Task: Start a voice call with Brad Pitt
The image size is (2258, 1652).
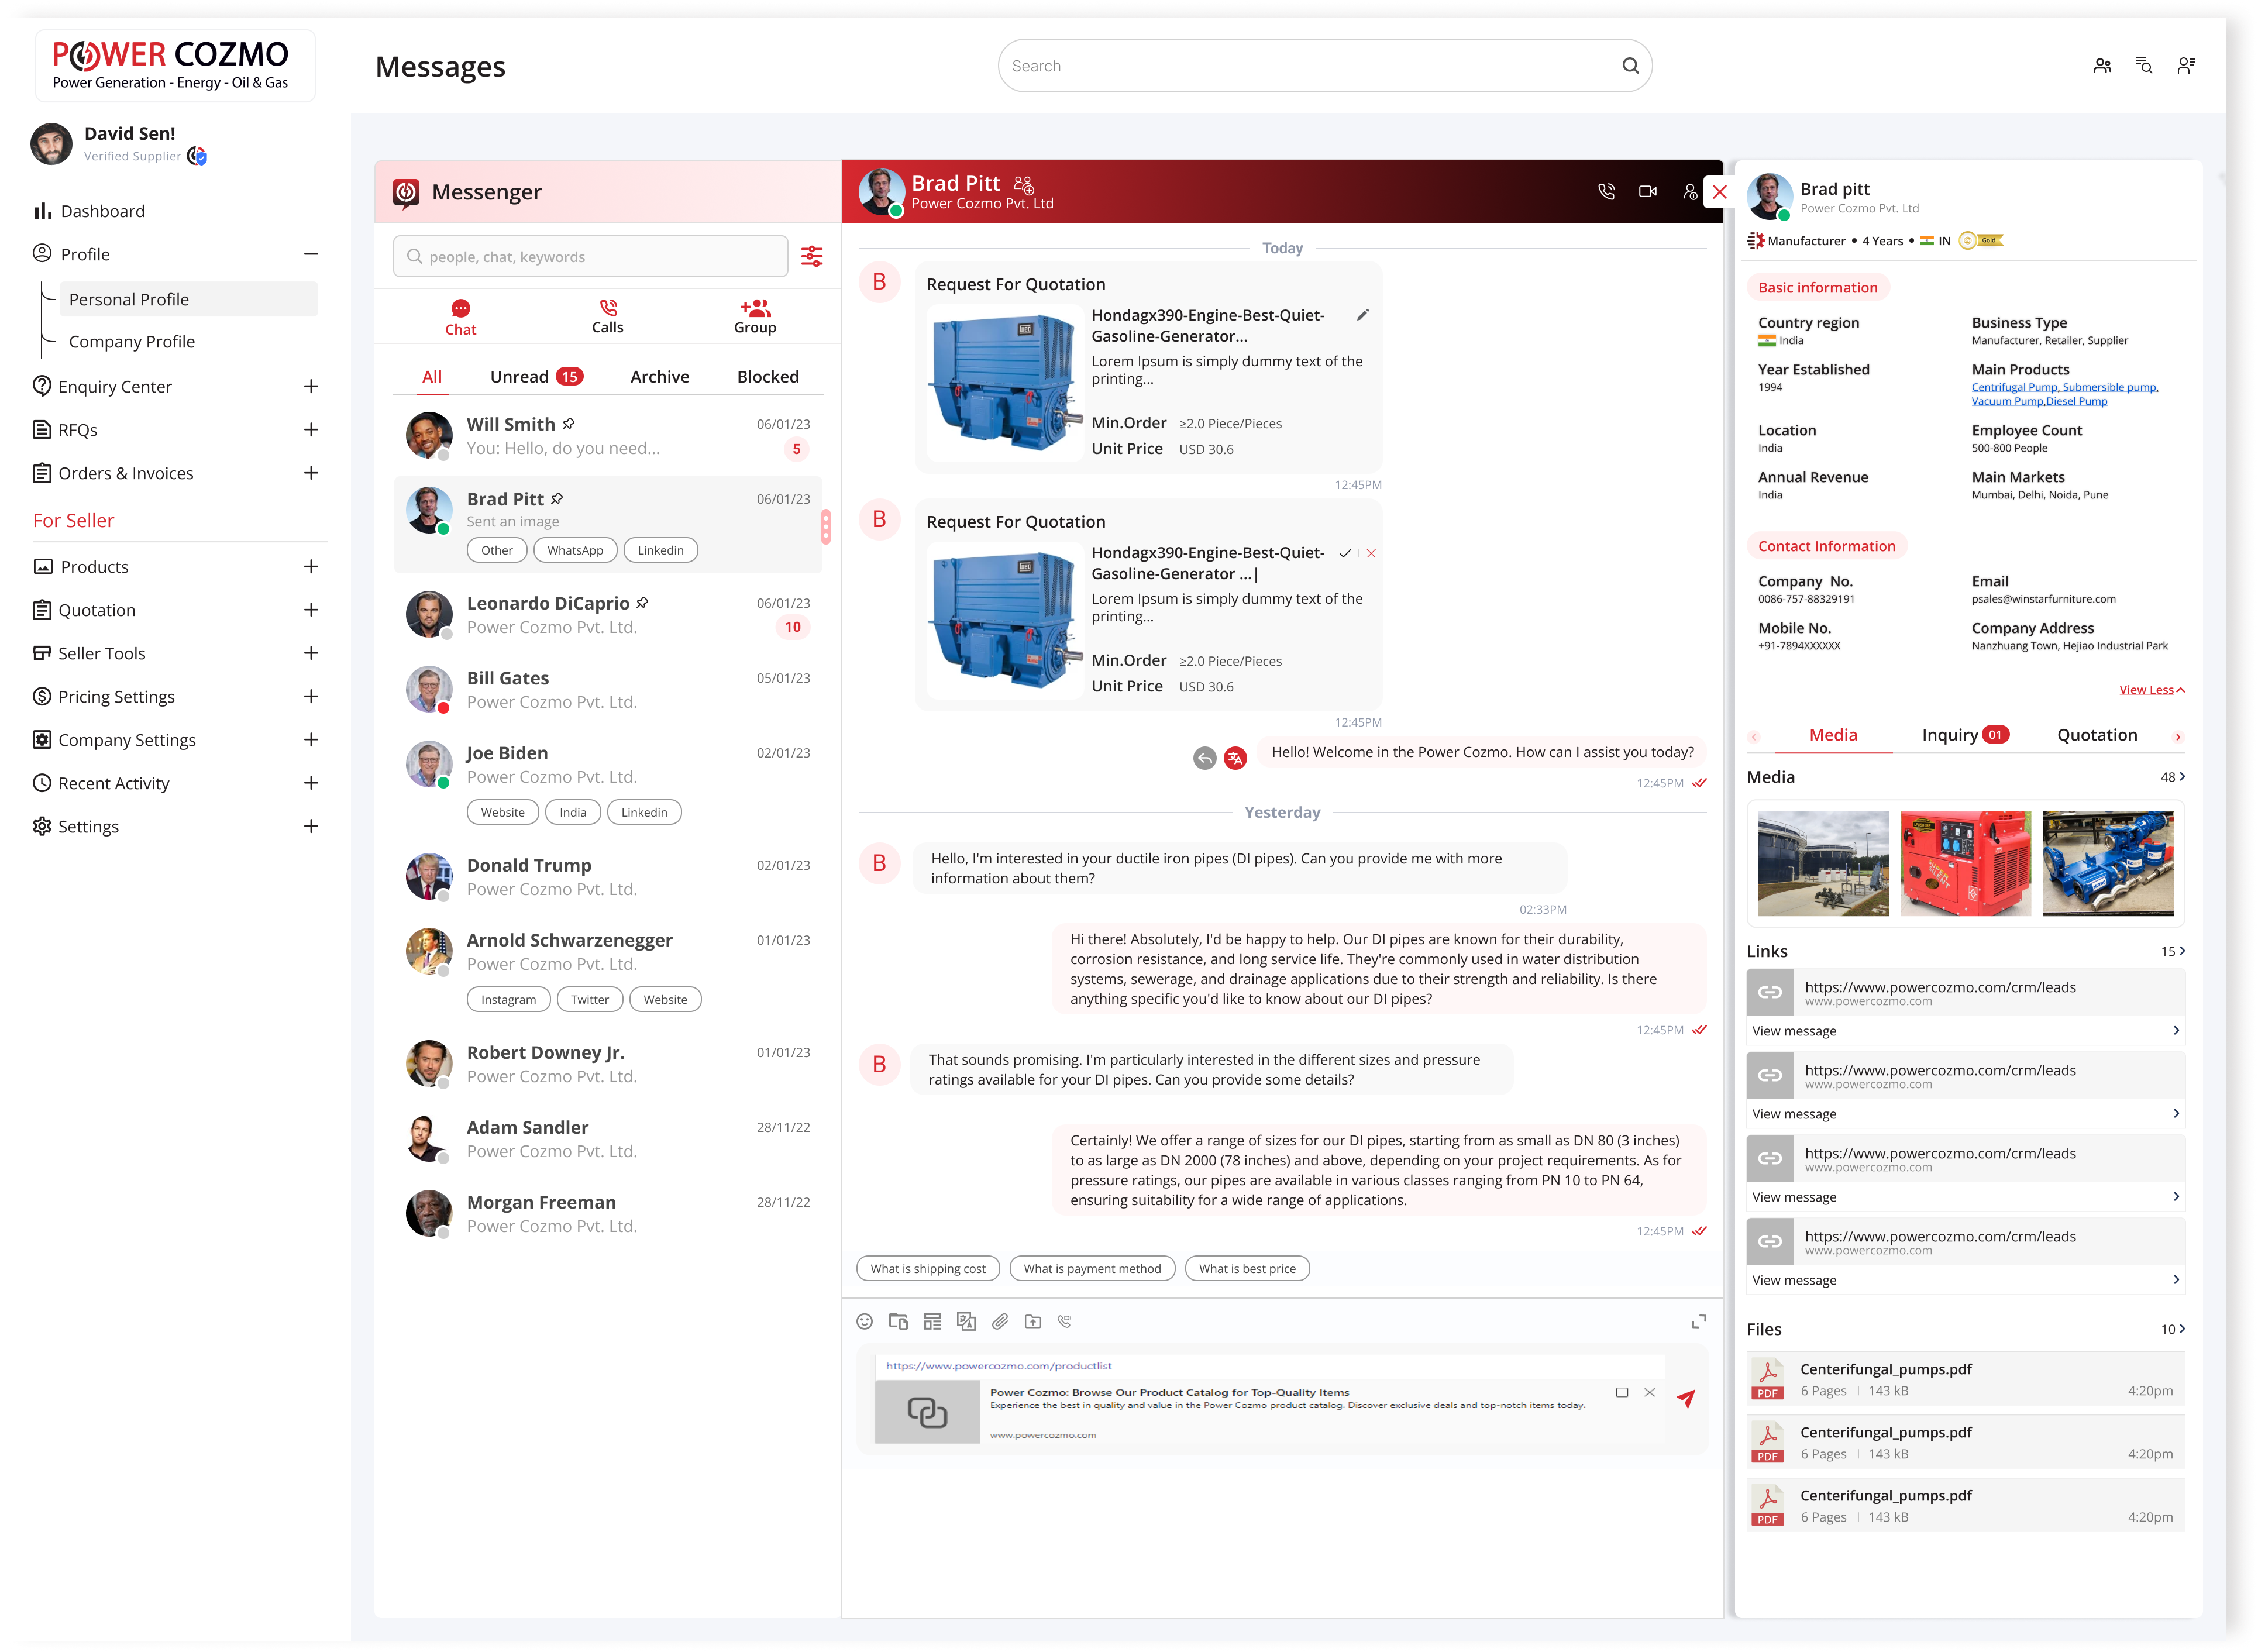Action: click(1606, 191)
